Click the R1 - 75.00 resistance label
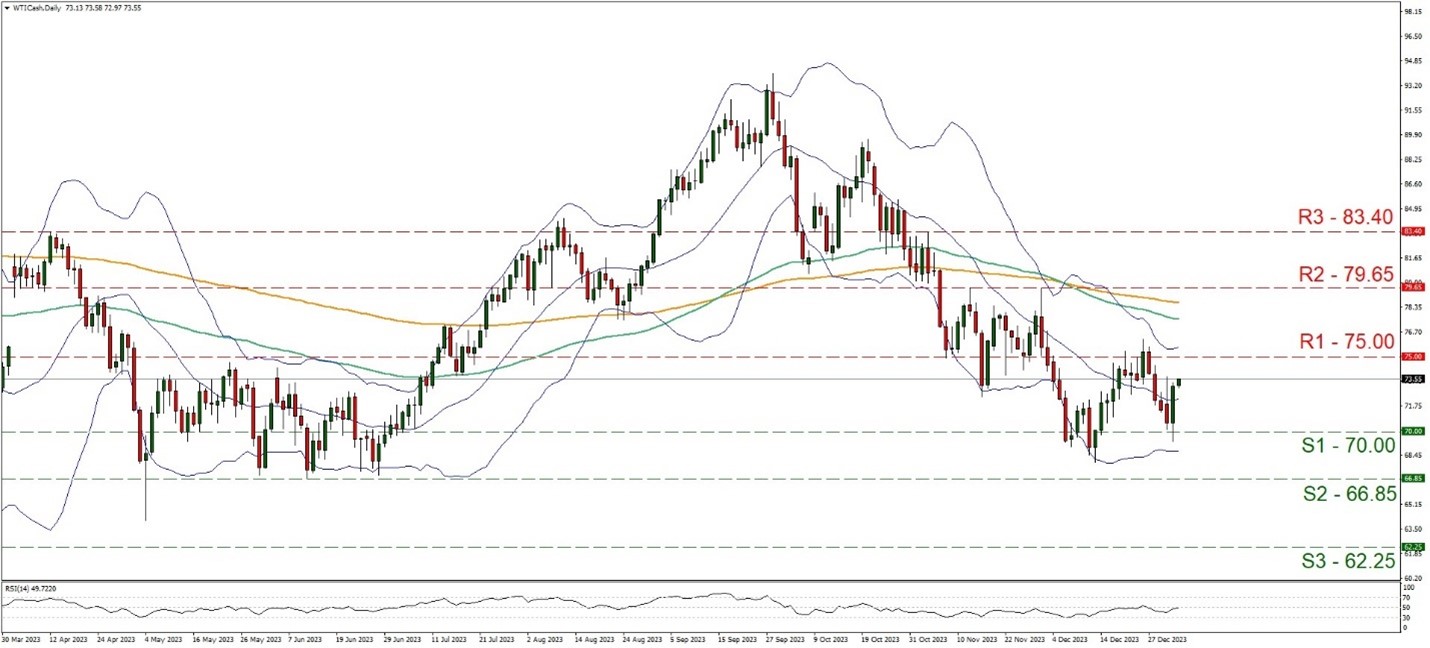 click(x=1345, y=342)
